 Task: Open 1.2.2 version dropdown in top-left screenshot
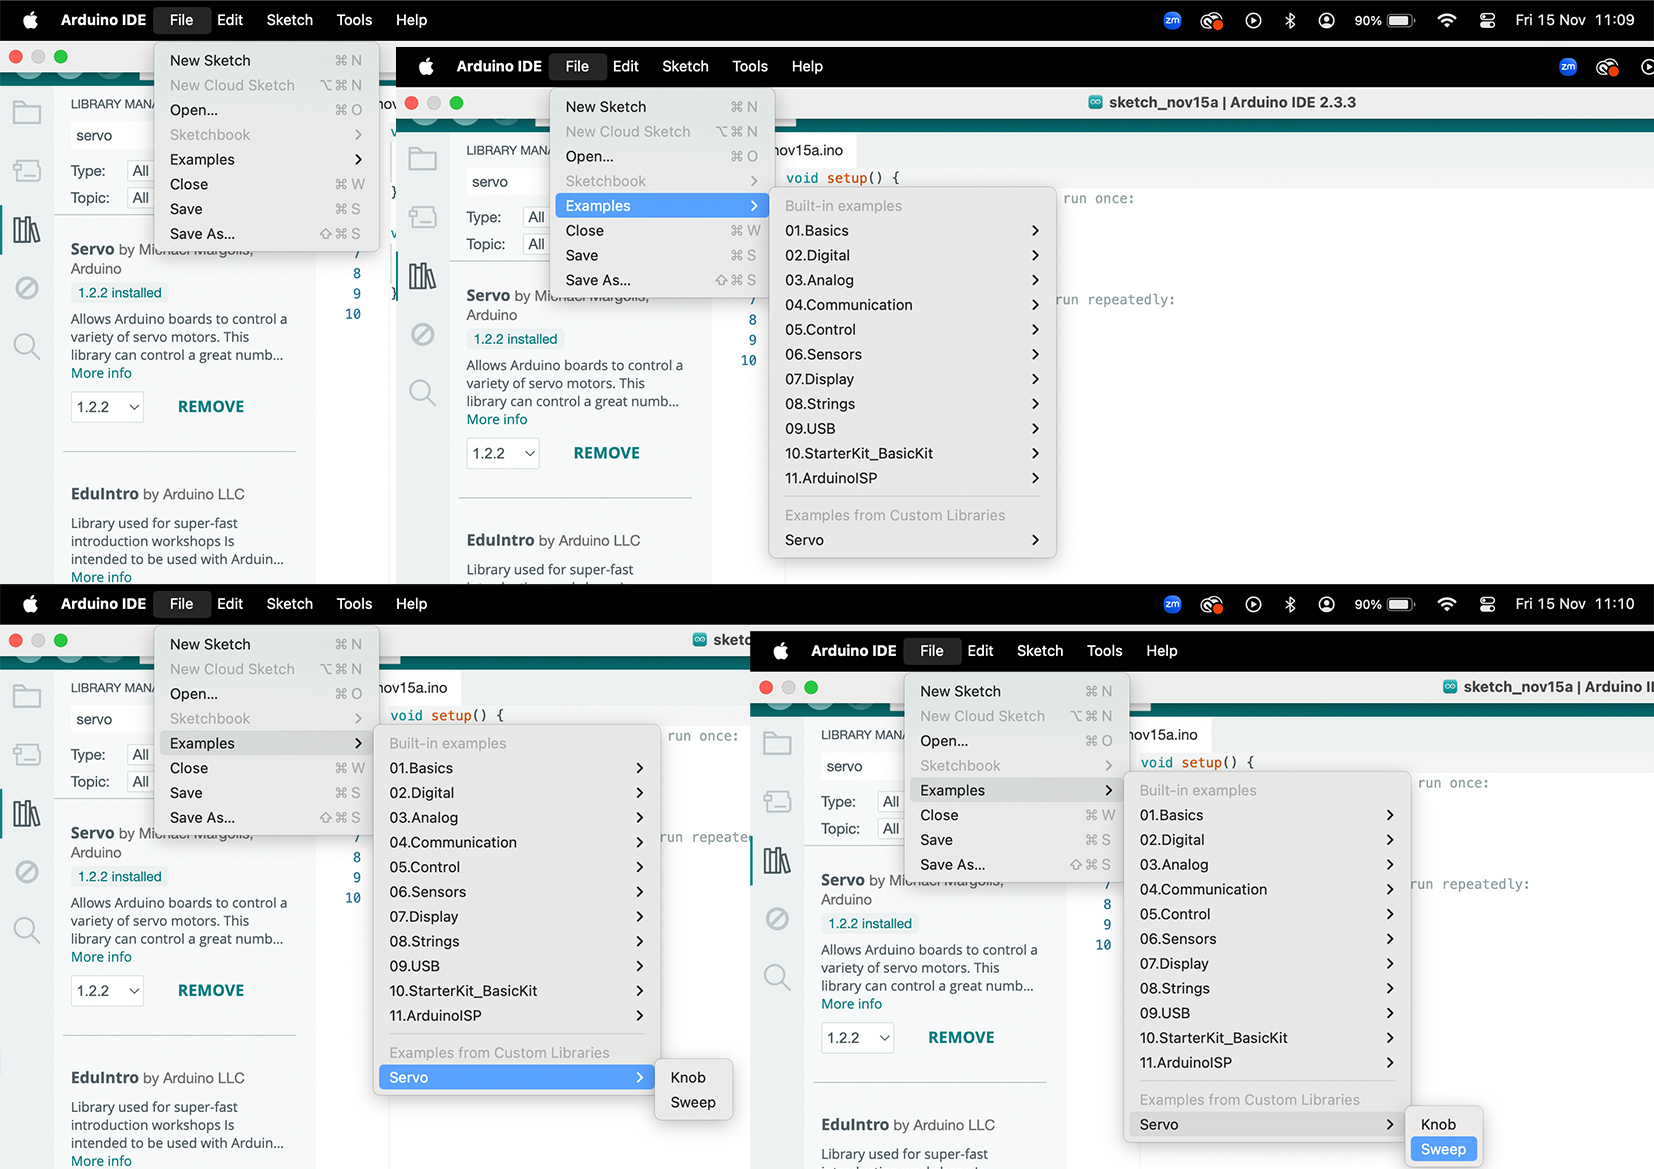click(107, 407)
